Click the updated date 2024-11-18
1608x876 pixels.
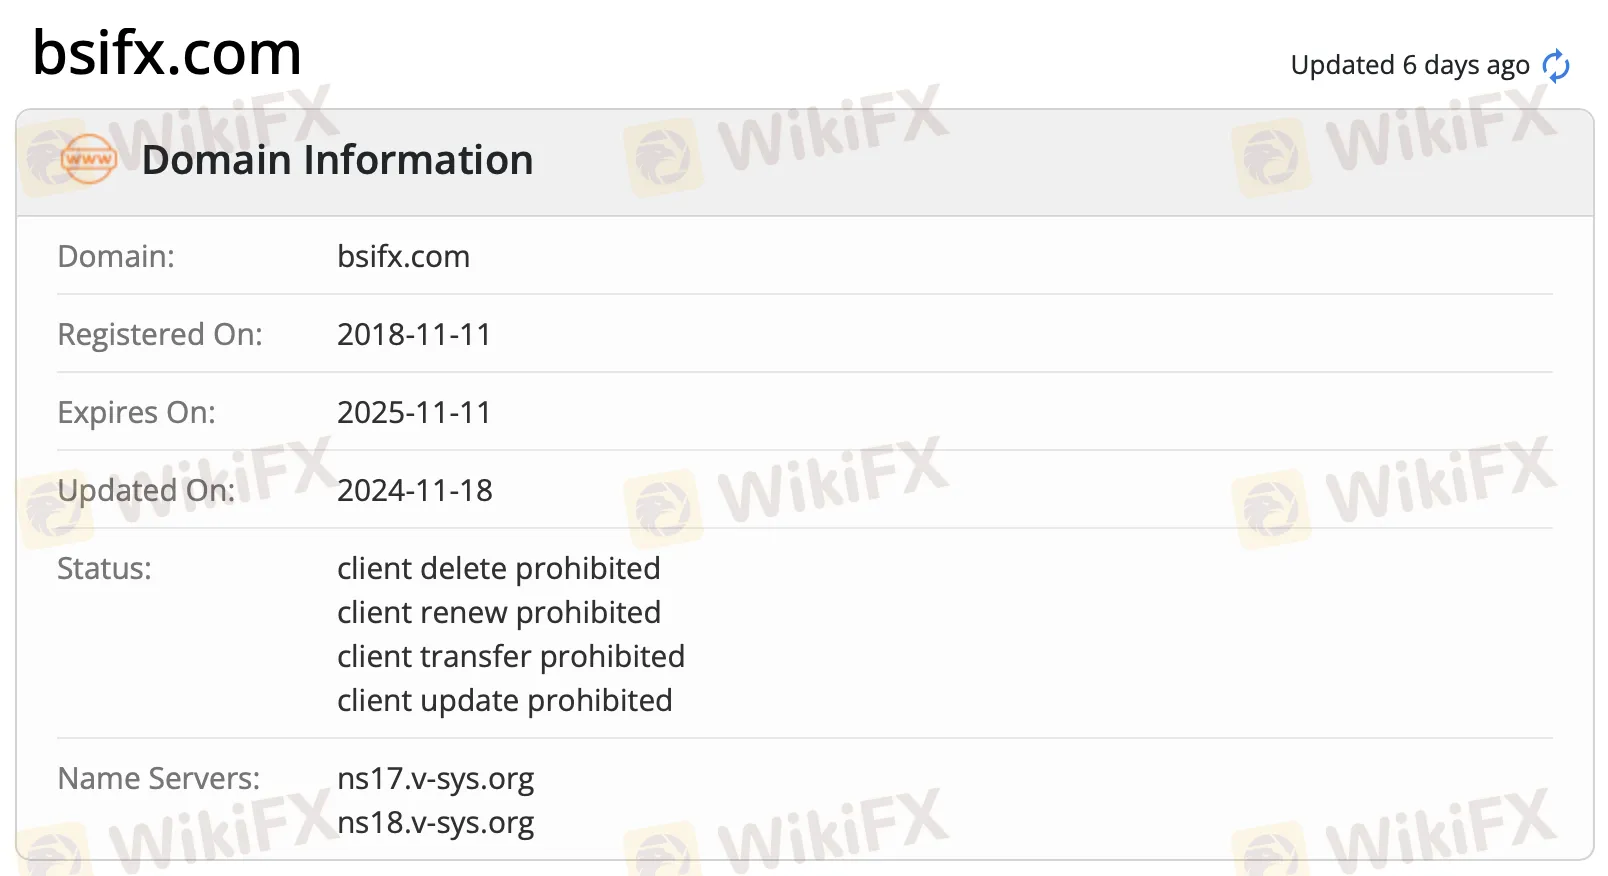click(x=415, y=490)
